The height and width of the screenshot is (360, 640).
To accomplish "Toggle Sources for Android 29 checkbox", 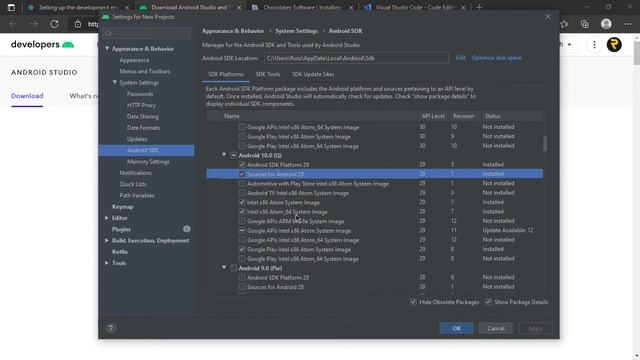I will [x=242, y=174].
